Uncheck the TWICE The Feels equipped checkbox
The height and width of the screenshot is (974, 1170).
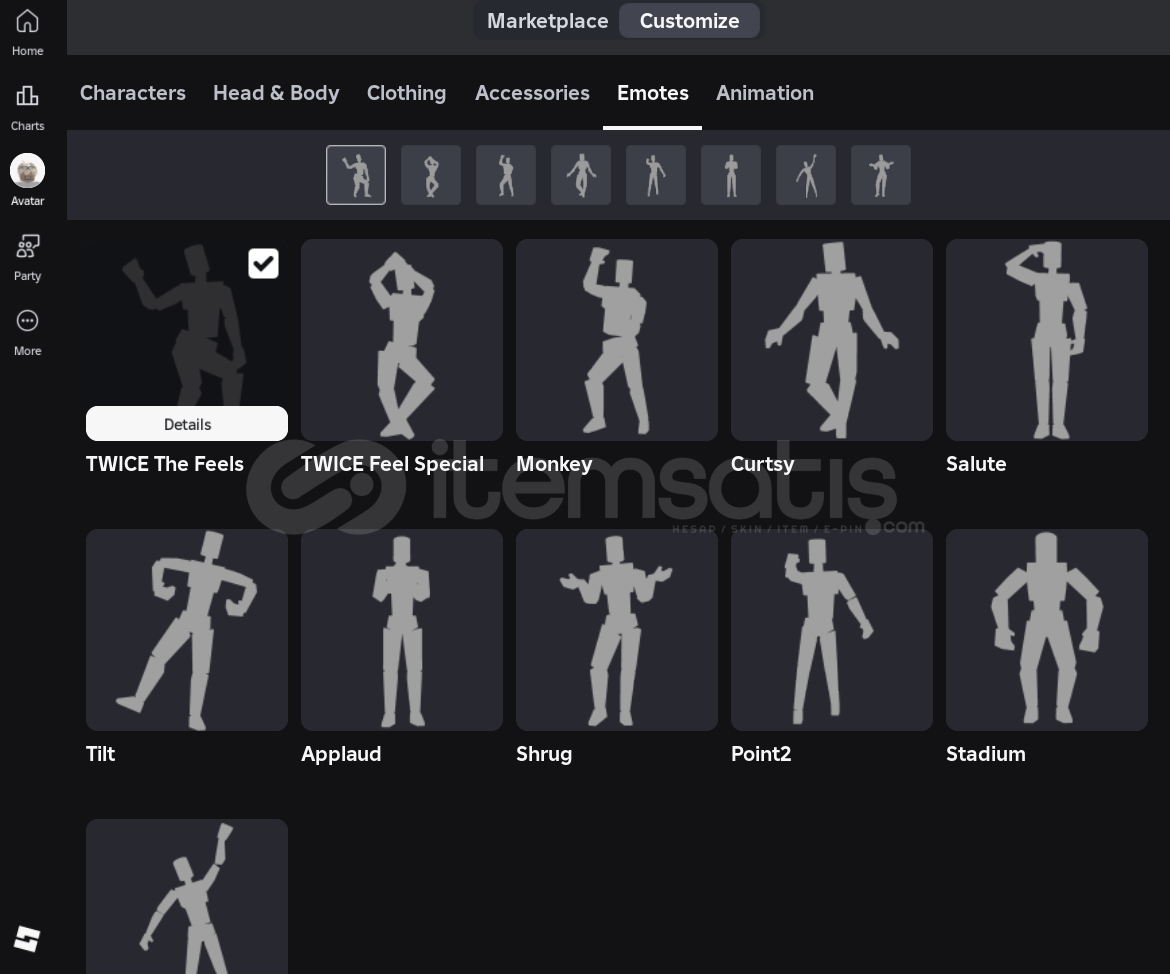[x=263, y=263]
